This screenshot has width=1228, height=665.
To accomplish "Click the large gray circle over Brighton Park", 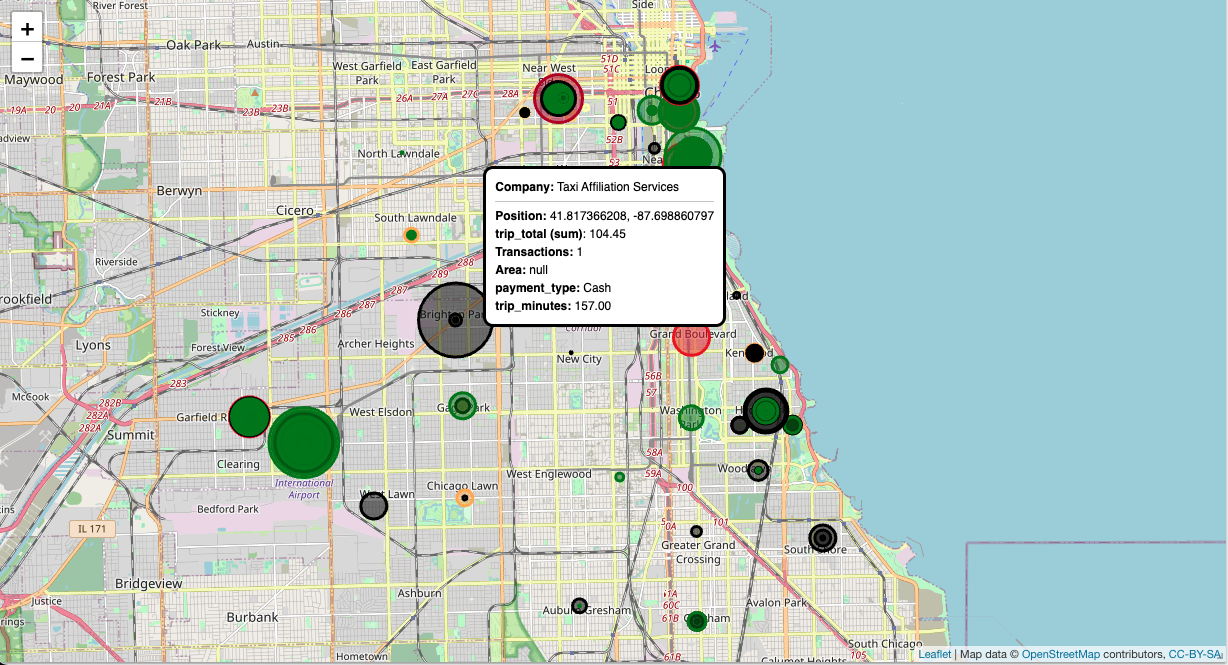I will (x=455, y=322).
